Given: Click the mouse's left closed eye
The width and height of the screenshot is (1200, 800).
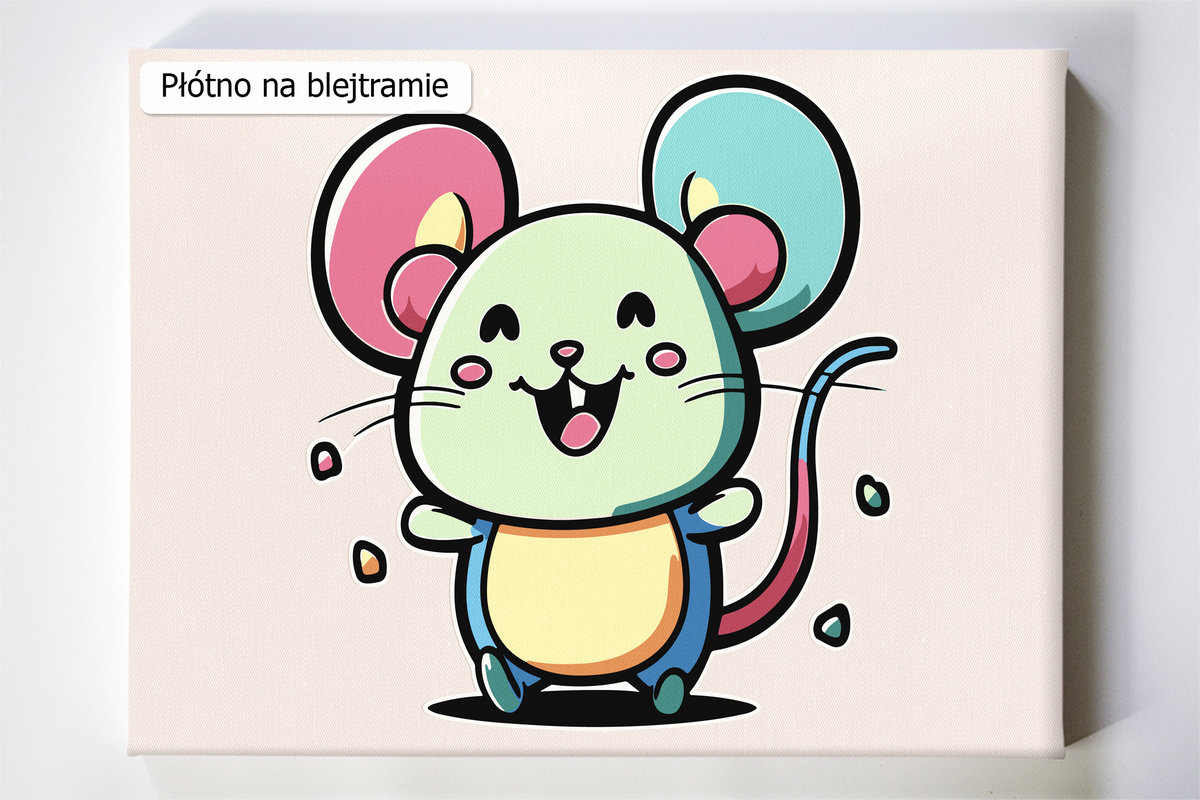Looking at the screenshot, I should point(500,324).
